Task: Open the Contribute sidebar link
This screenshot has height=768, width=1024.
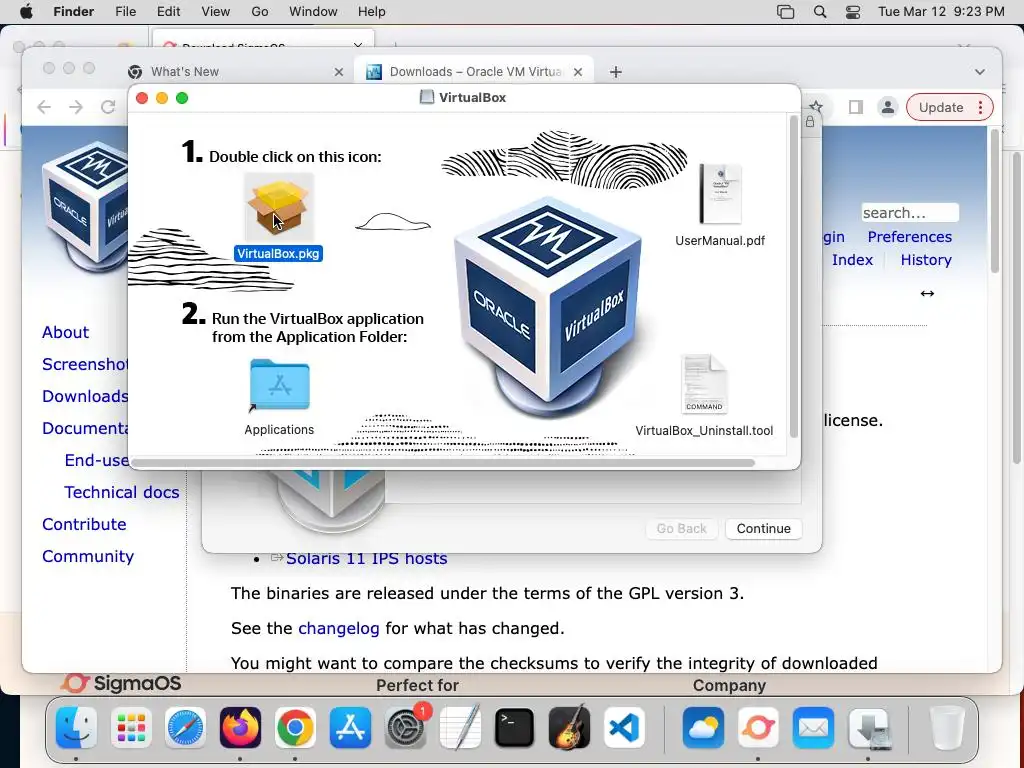Action: point(84,524)
